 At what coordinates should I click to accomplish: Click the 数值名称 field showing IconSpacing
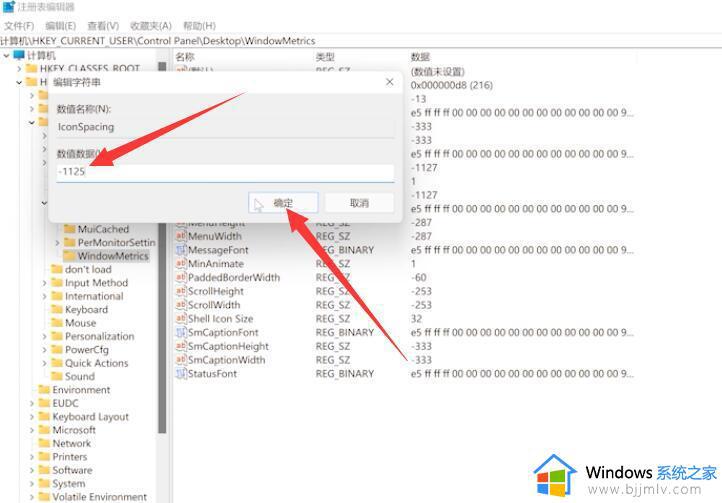coord(225,127)
